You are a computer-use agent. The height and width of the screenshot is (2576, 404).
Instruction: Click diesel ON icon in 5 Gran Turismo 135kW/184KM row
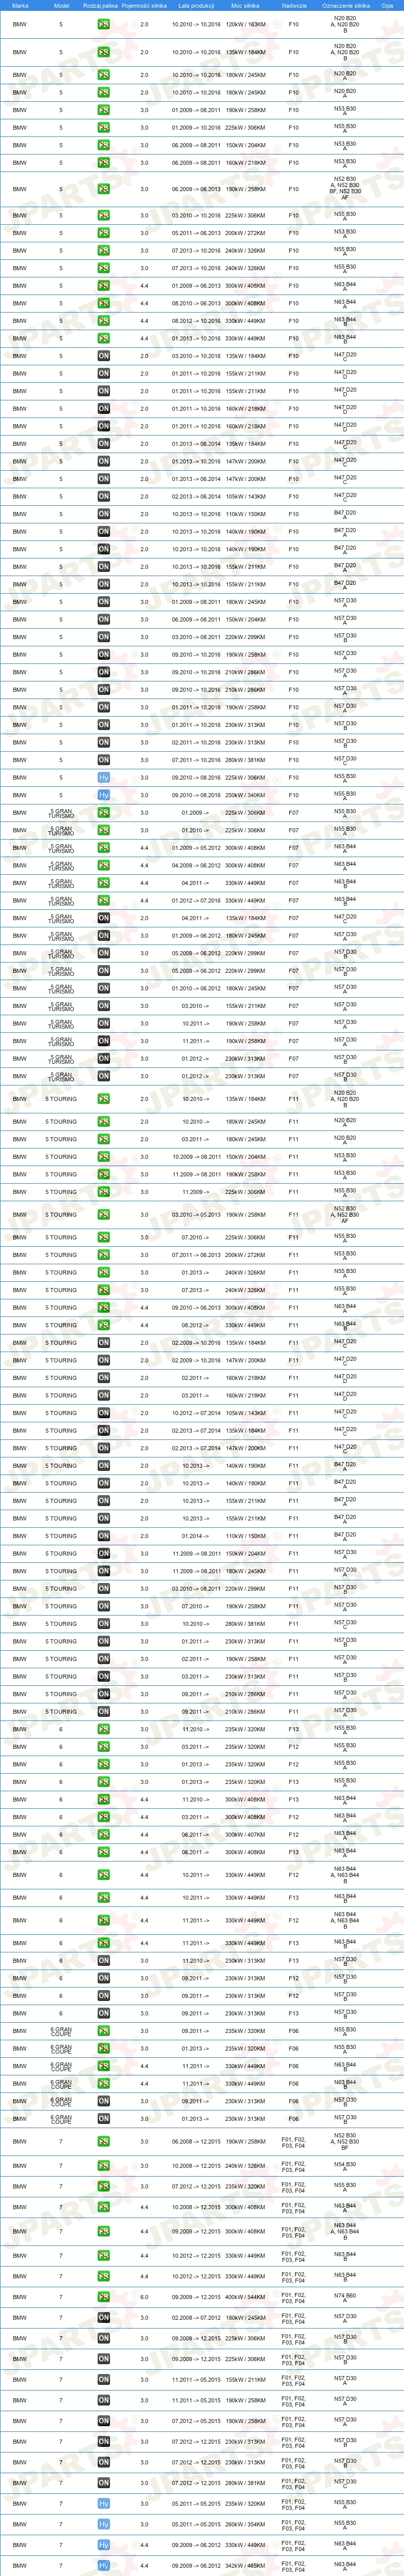click(103, 918)
